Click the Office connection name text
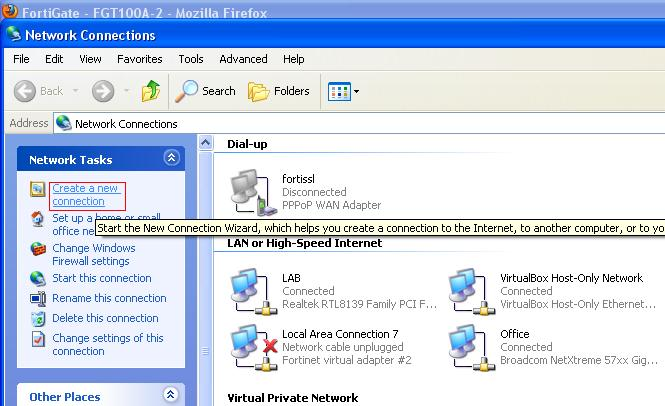The height and width of the screenshot is (406, 665). pos(515,334)
